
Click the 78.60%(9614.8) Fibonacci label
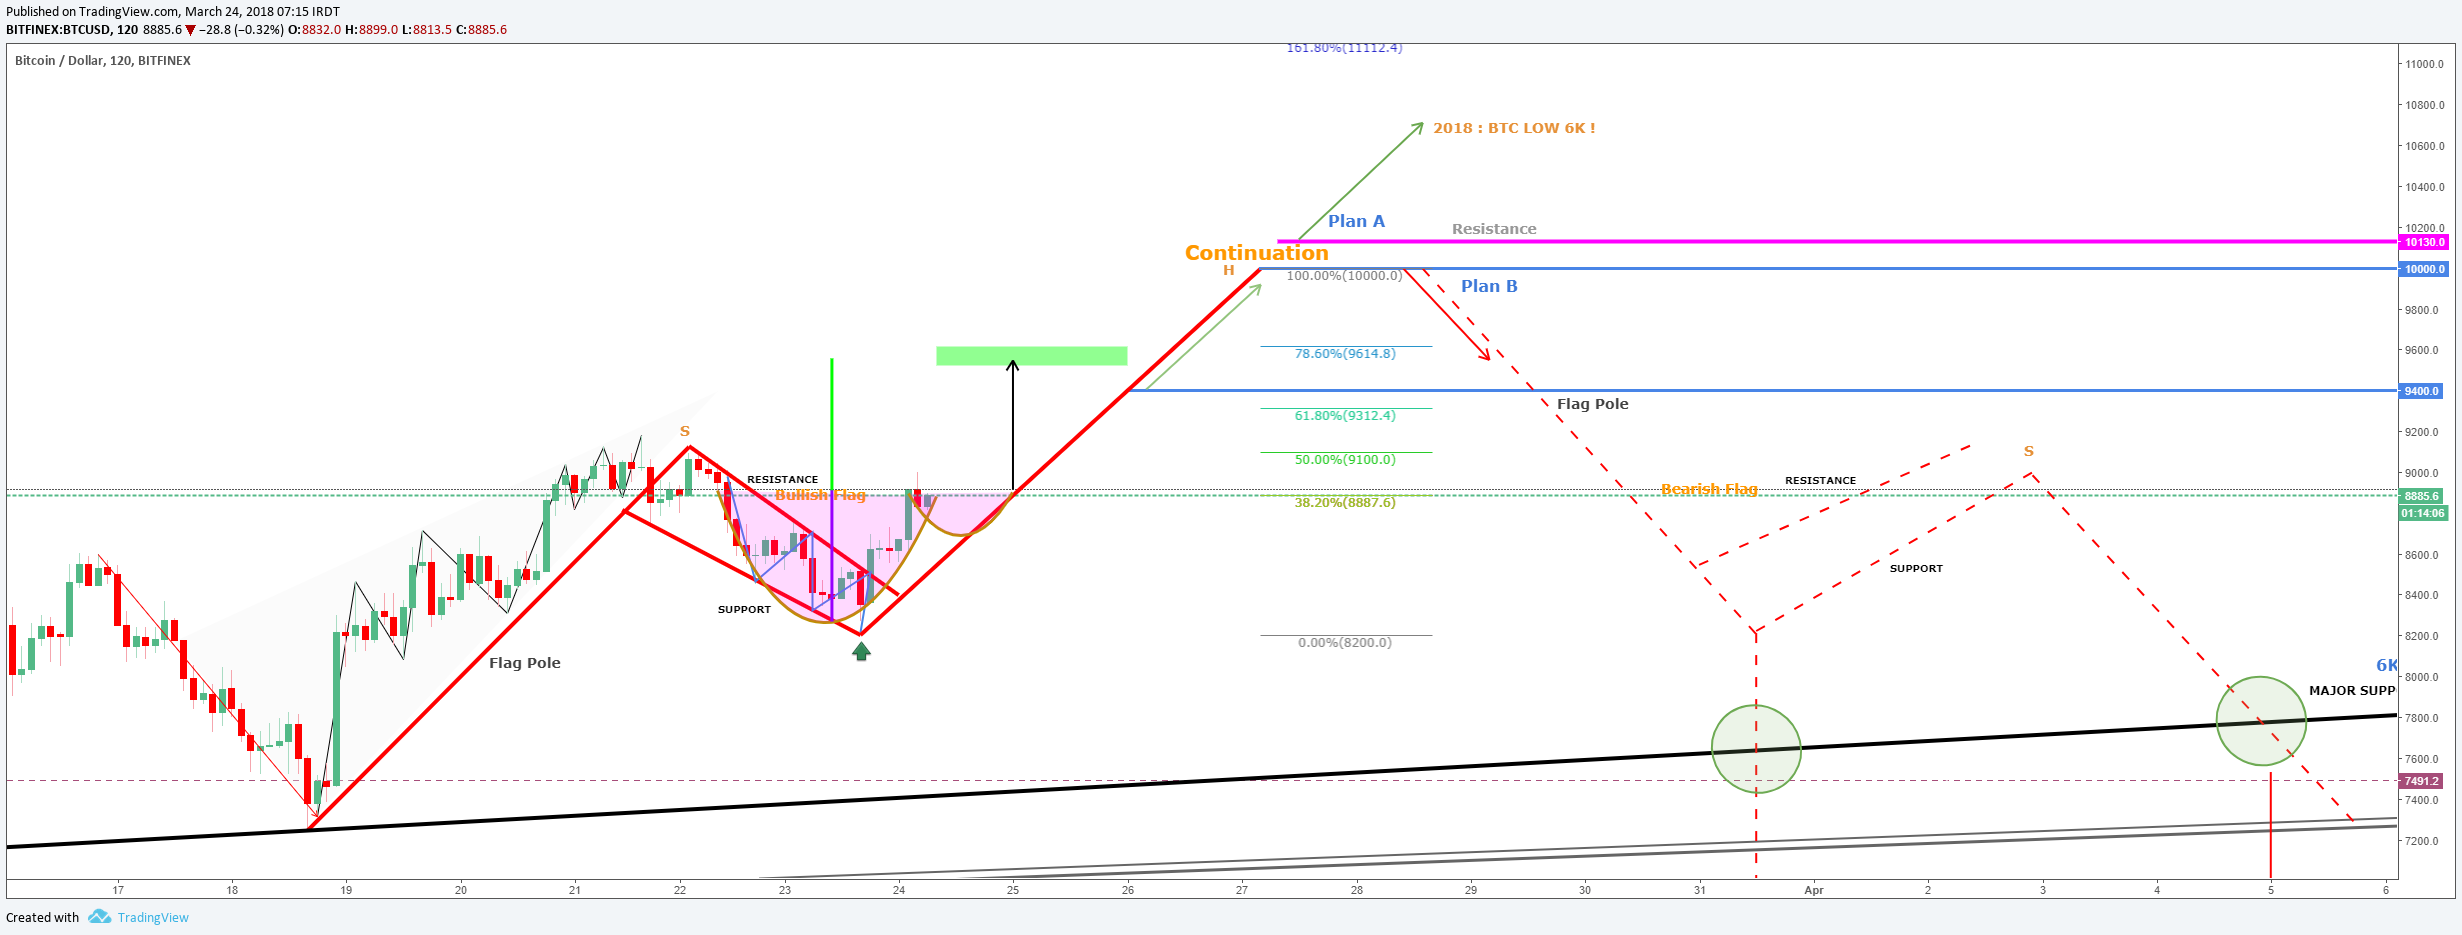pyautogui.click(x=1345, y=354)
